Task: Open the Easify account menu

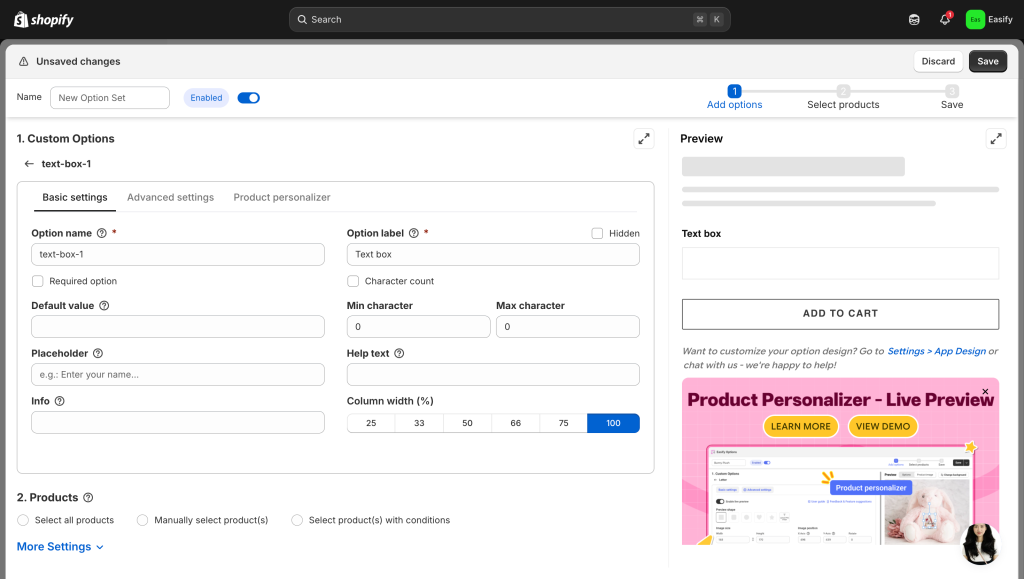Action: click(989, 20)
